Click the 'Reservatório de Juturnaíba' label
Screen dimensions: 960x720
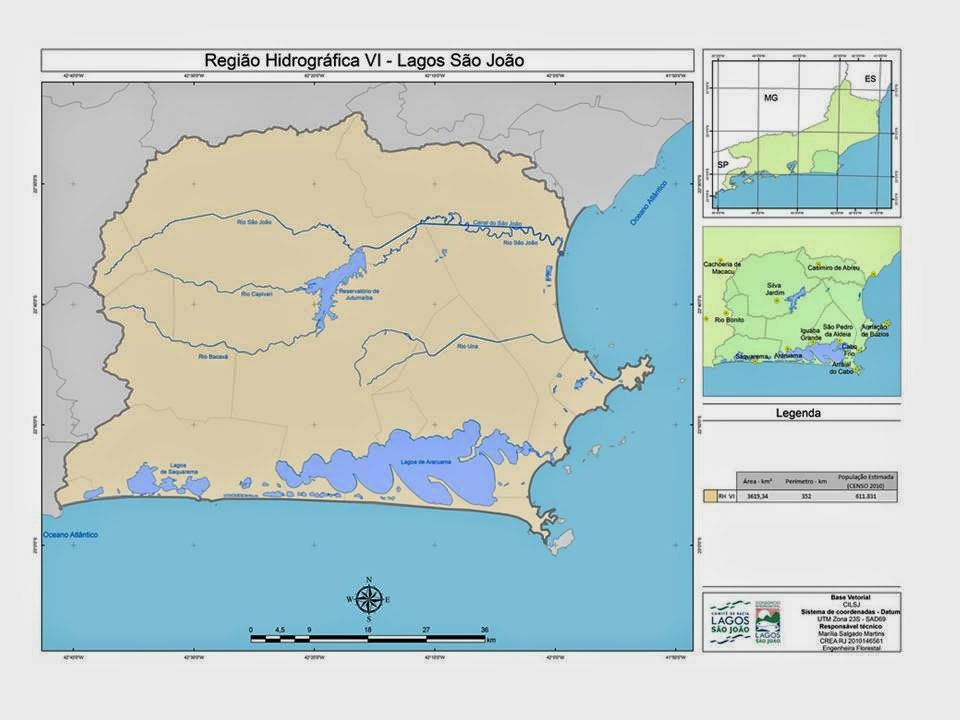point(359,294)
